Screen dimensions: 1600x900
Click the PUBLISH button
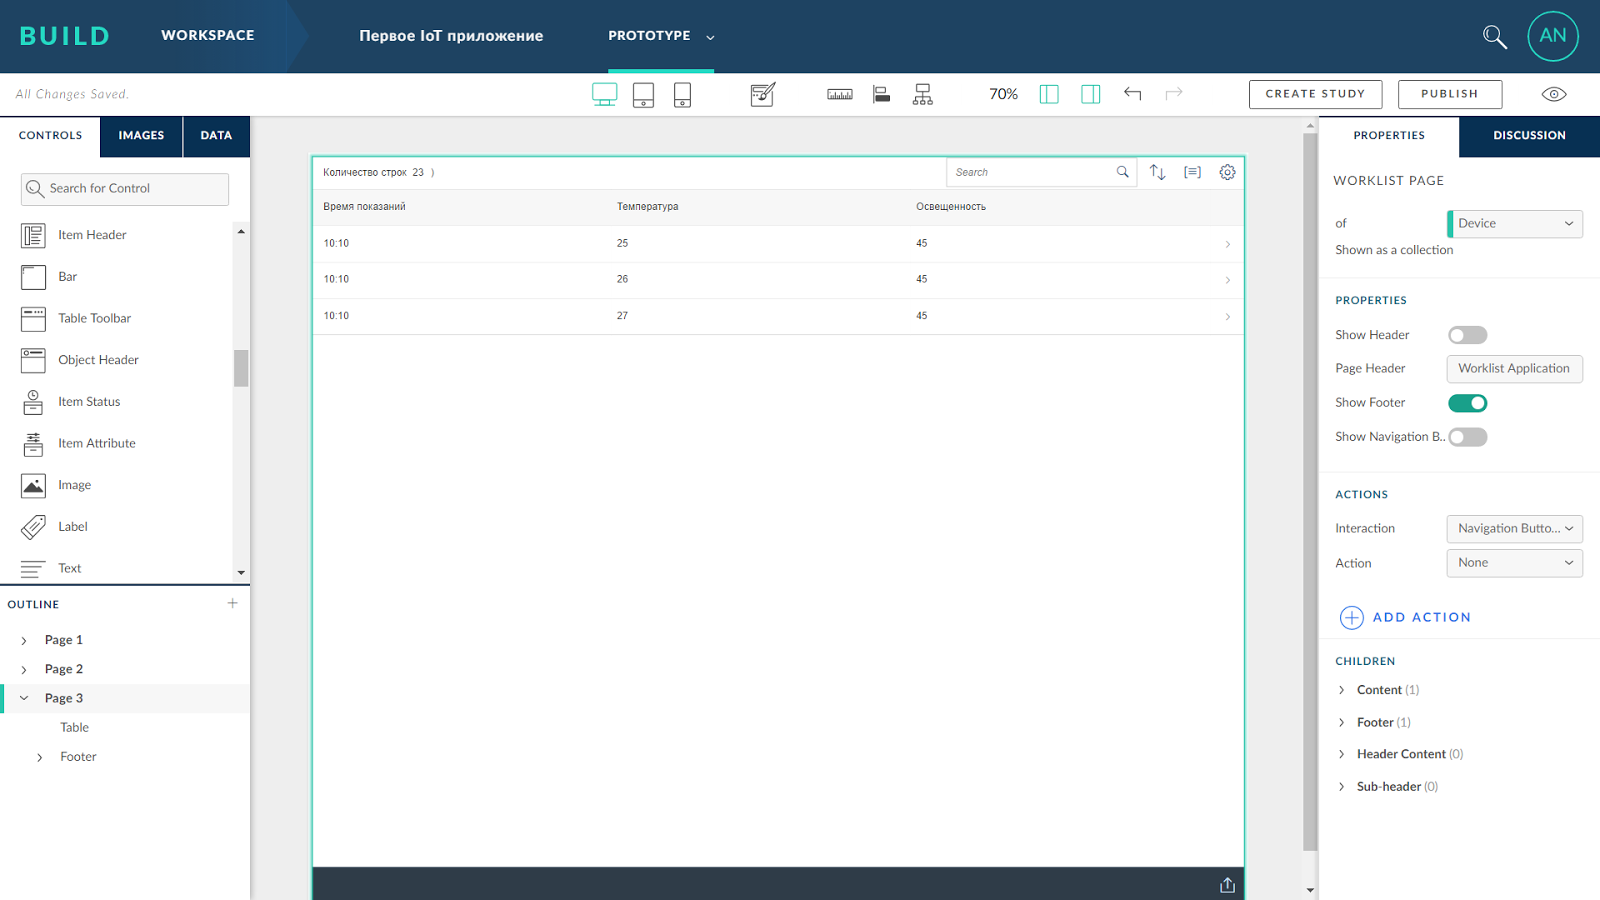(1449, 93)
